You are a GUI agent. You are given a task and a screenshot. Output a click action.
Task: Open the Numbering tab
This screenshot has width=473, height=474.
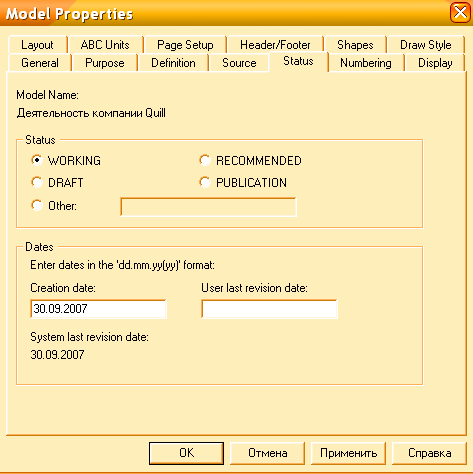[x=366, y=63]
